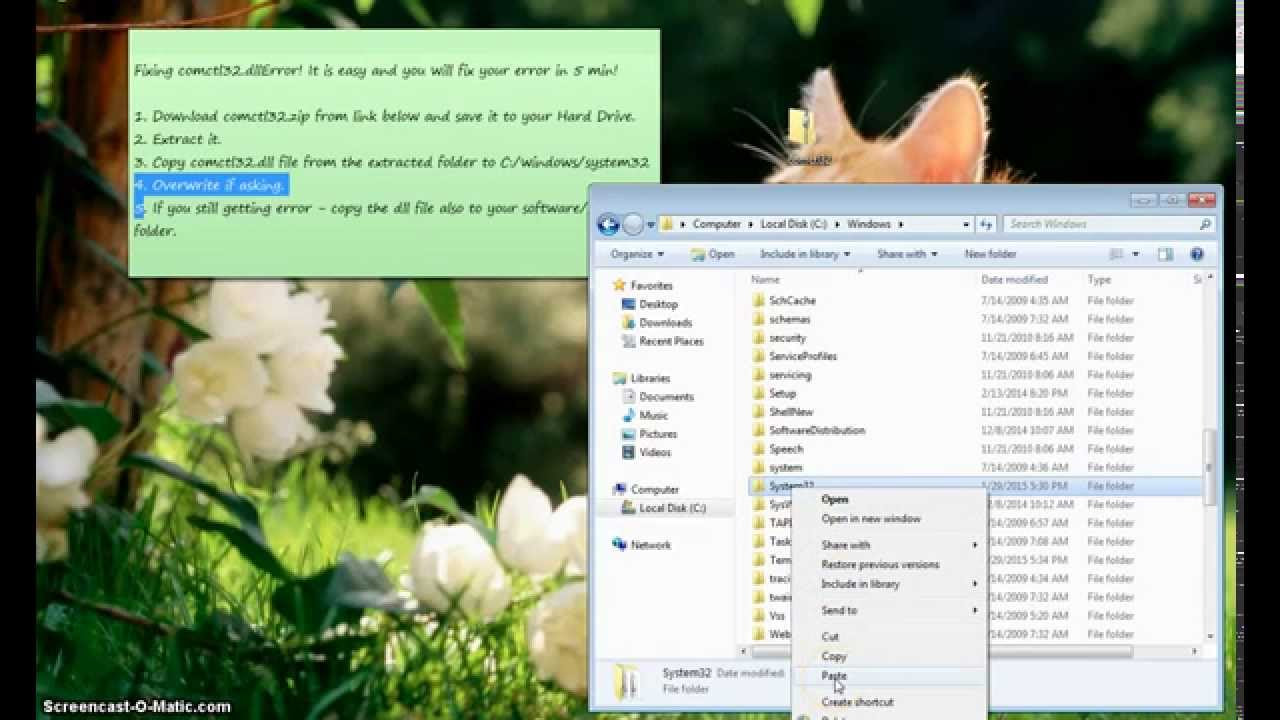Open the Pictures library
The image size is (1280, 720).
pos(658,434)
